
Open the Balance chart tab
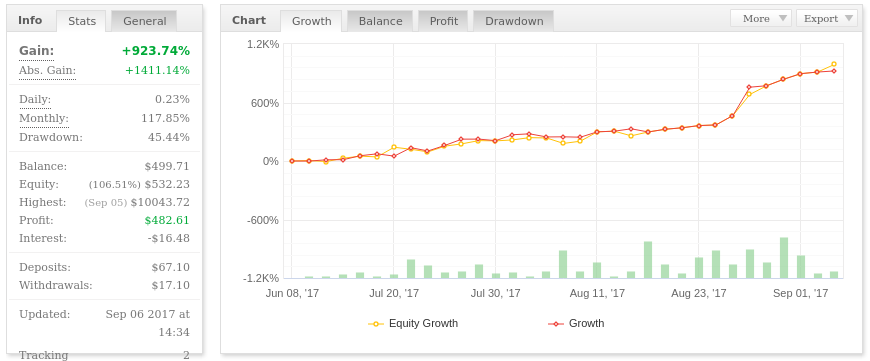click(x=380, y=21)
